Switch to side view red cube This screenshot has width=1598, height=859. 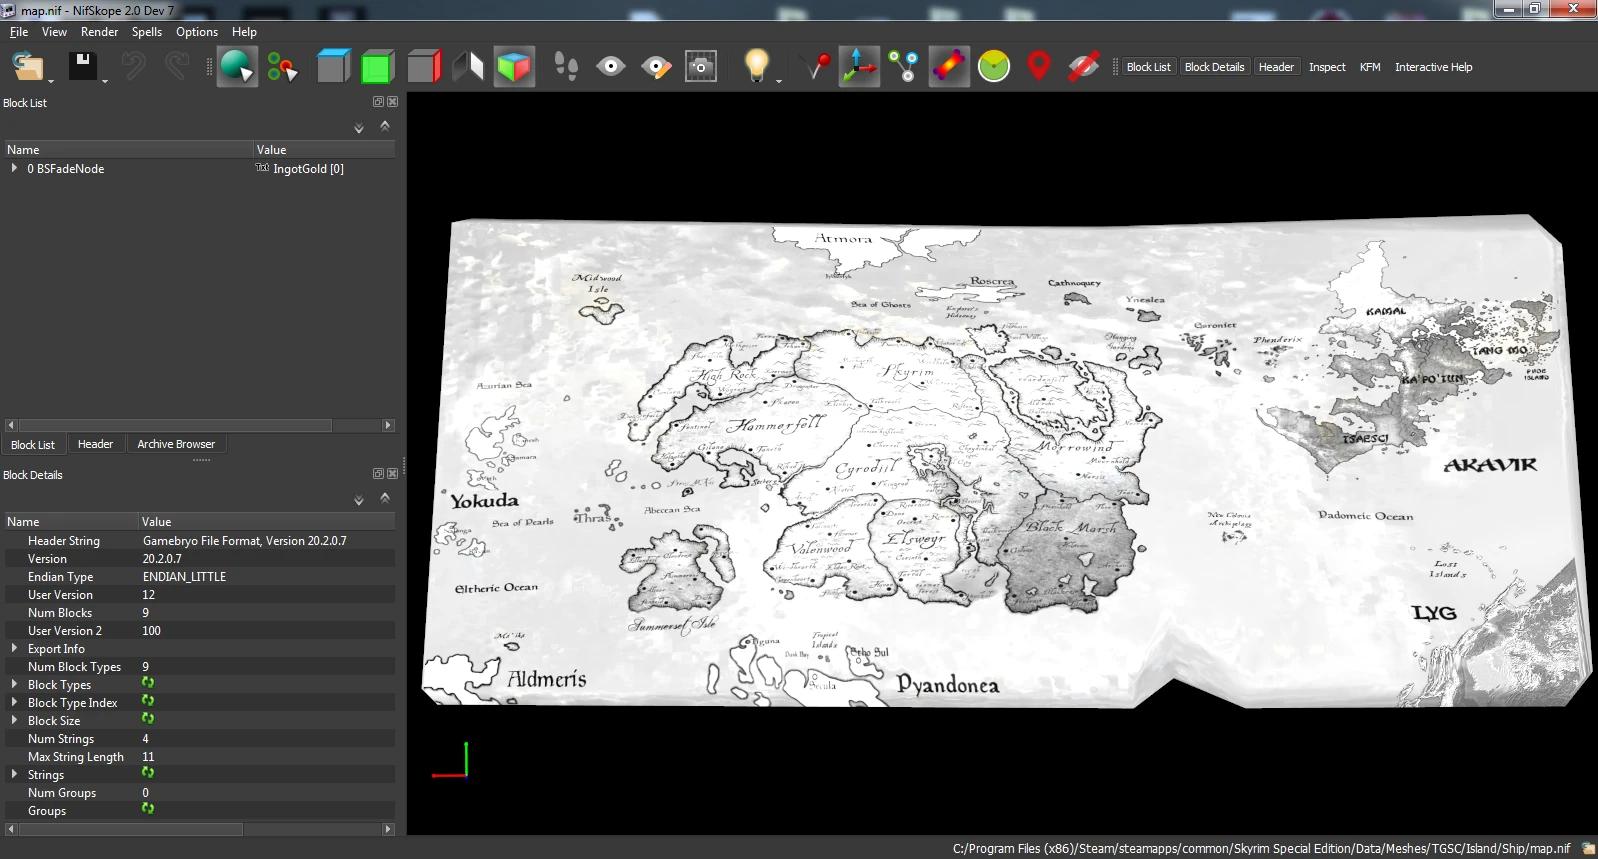tap(423, 67)
